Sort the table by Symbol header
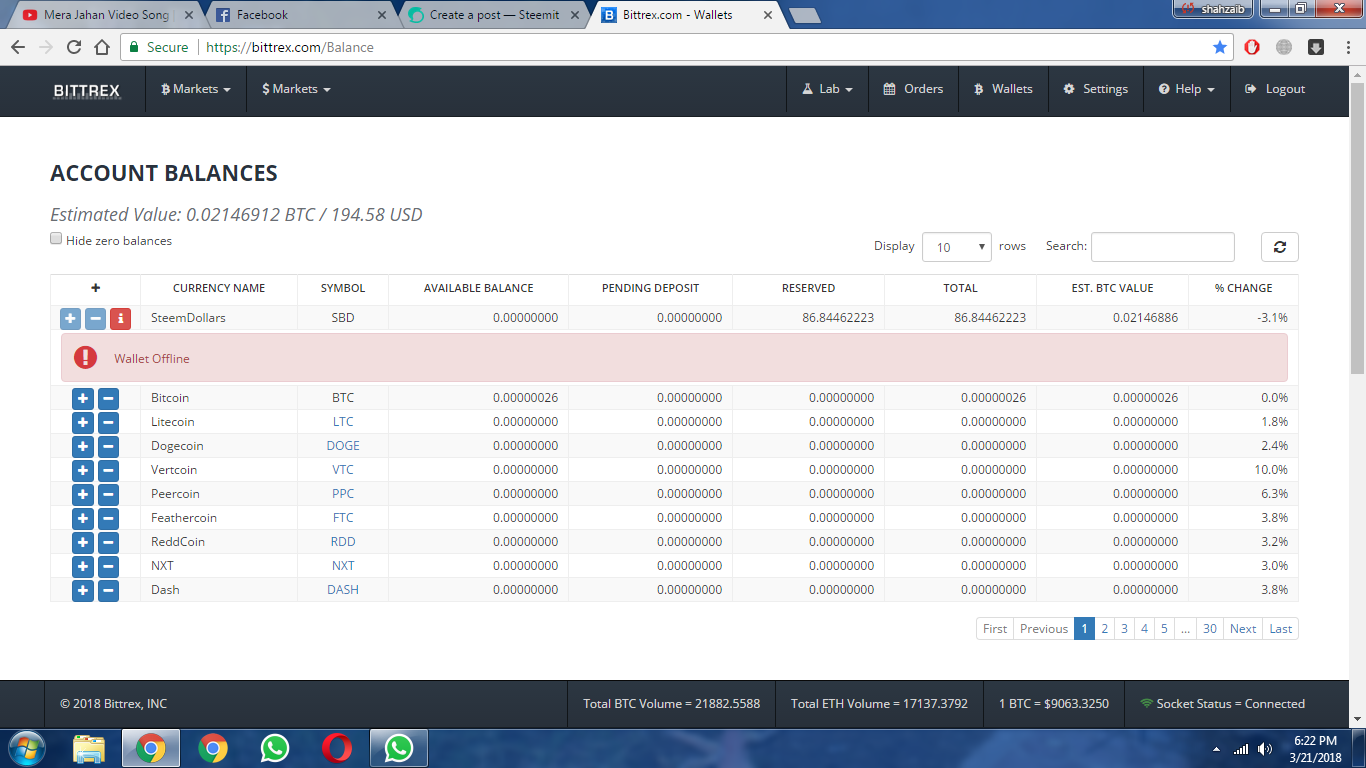 343,288
